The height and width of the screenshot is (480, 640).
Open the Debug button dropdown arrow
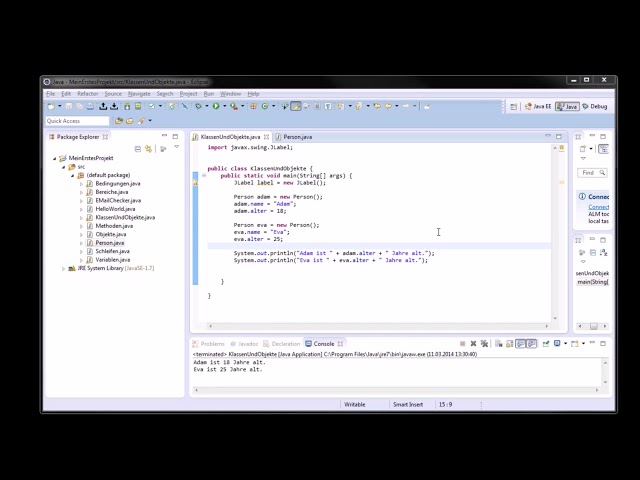(207, 106)
